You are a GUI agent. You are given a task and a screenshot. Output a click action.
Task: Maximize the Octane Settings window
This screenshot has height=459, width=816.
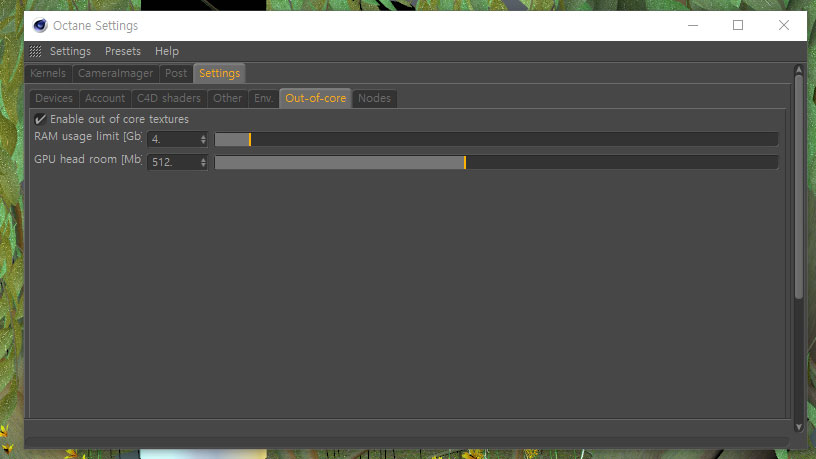(738, 26)
